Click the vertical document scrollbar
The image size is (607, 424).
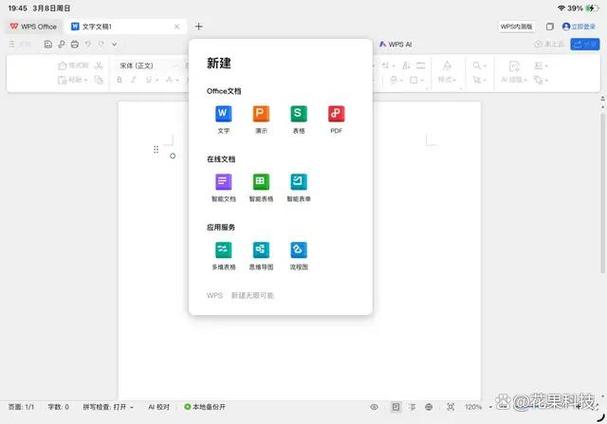(x=603, y=192)
